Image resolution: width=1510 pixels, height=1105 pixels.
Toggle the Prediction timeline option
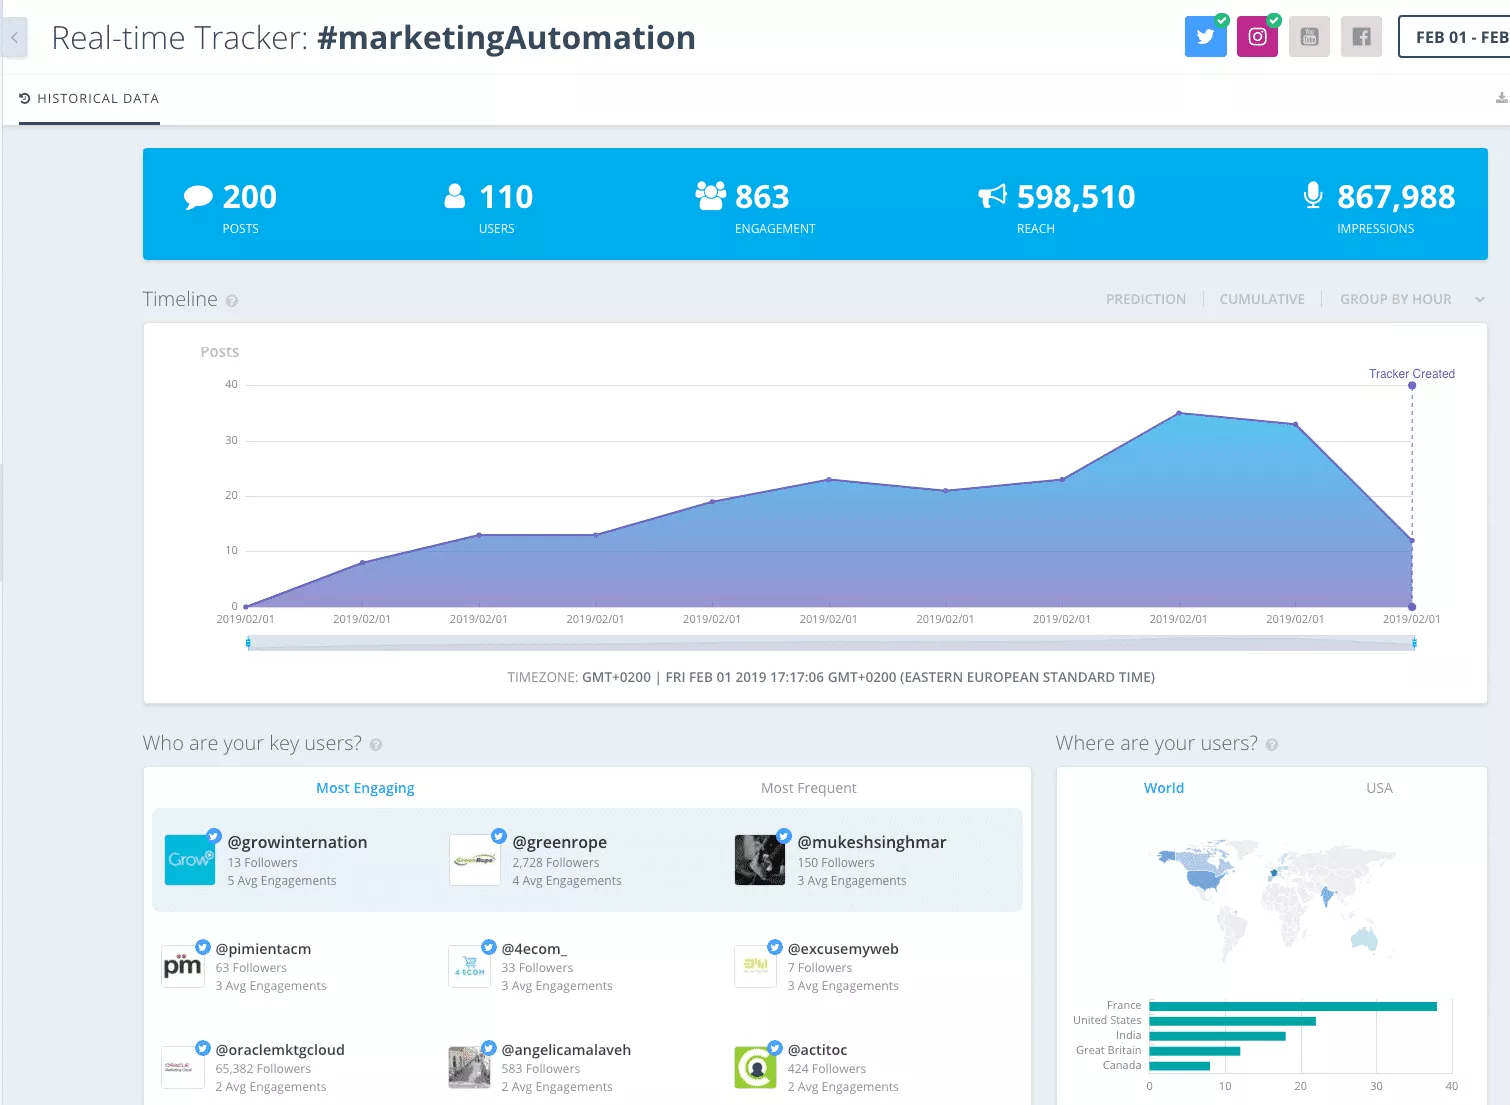[1145, 299]
